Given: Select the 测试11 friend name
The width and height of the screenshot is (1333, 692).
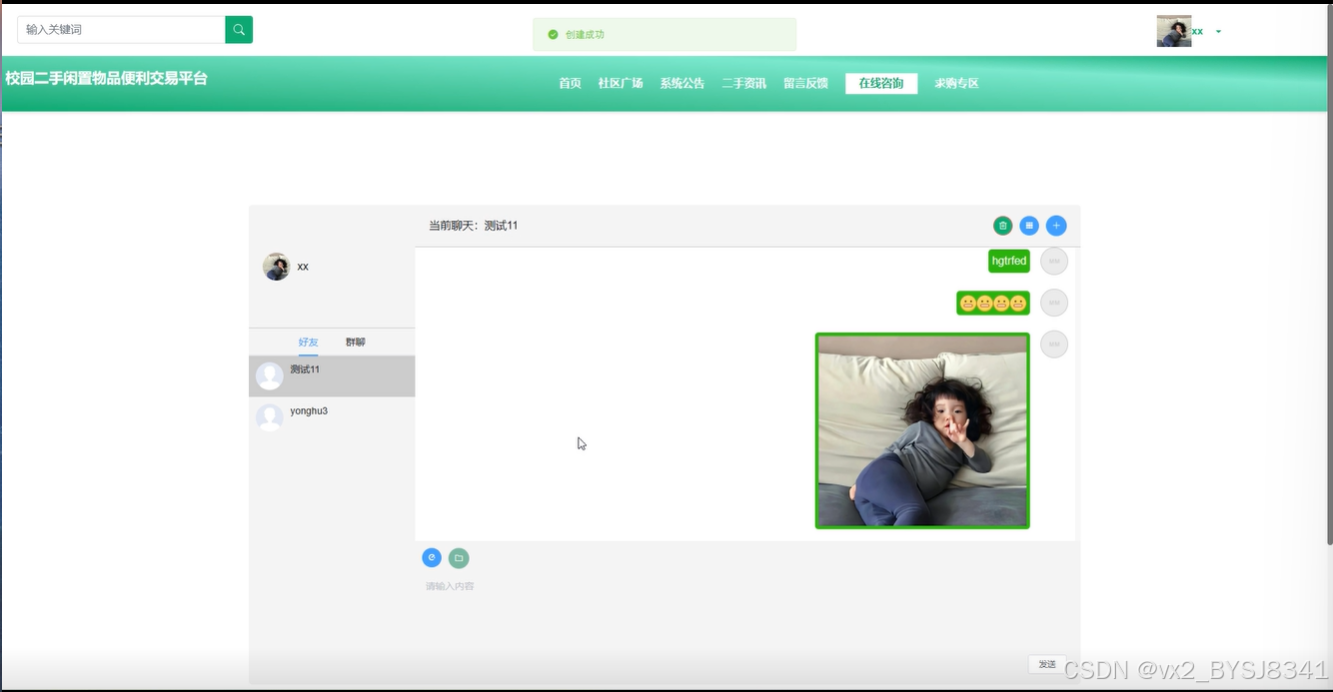Looking at the screenshot, I should [x=305, y=370].
